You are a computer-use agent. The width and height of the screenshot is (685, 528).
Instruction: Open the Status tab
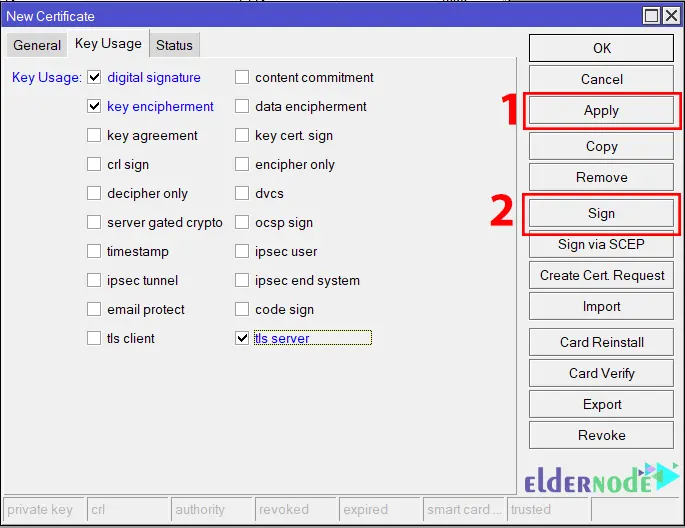[174, 45]
